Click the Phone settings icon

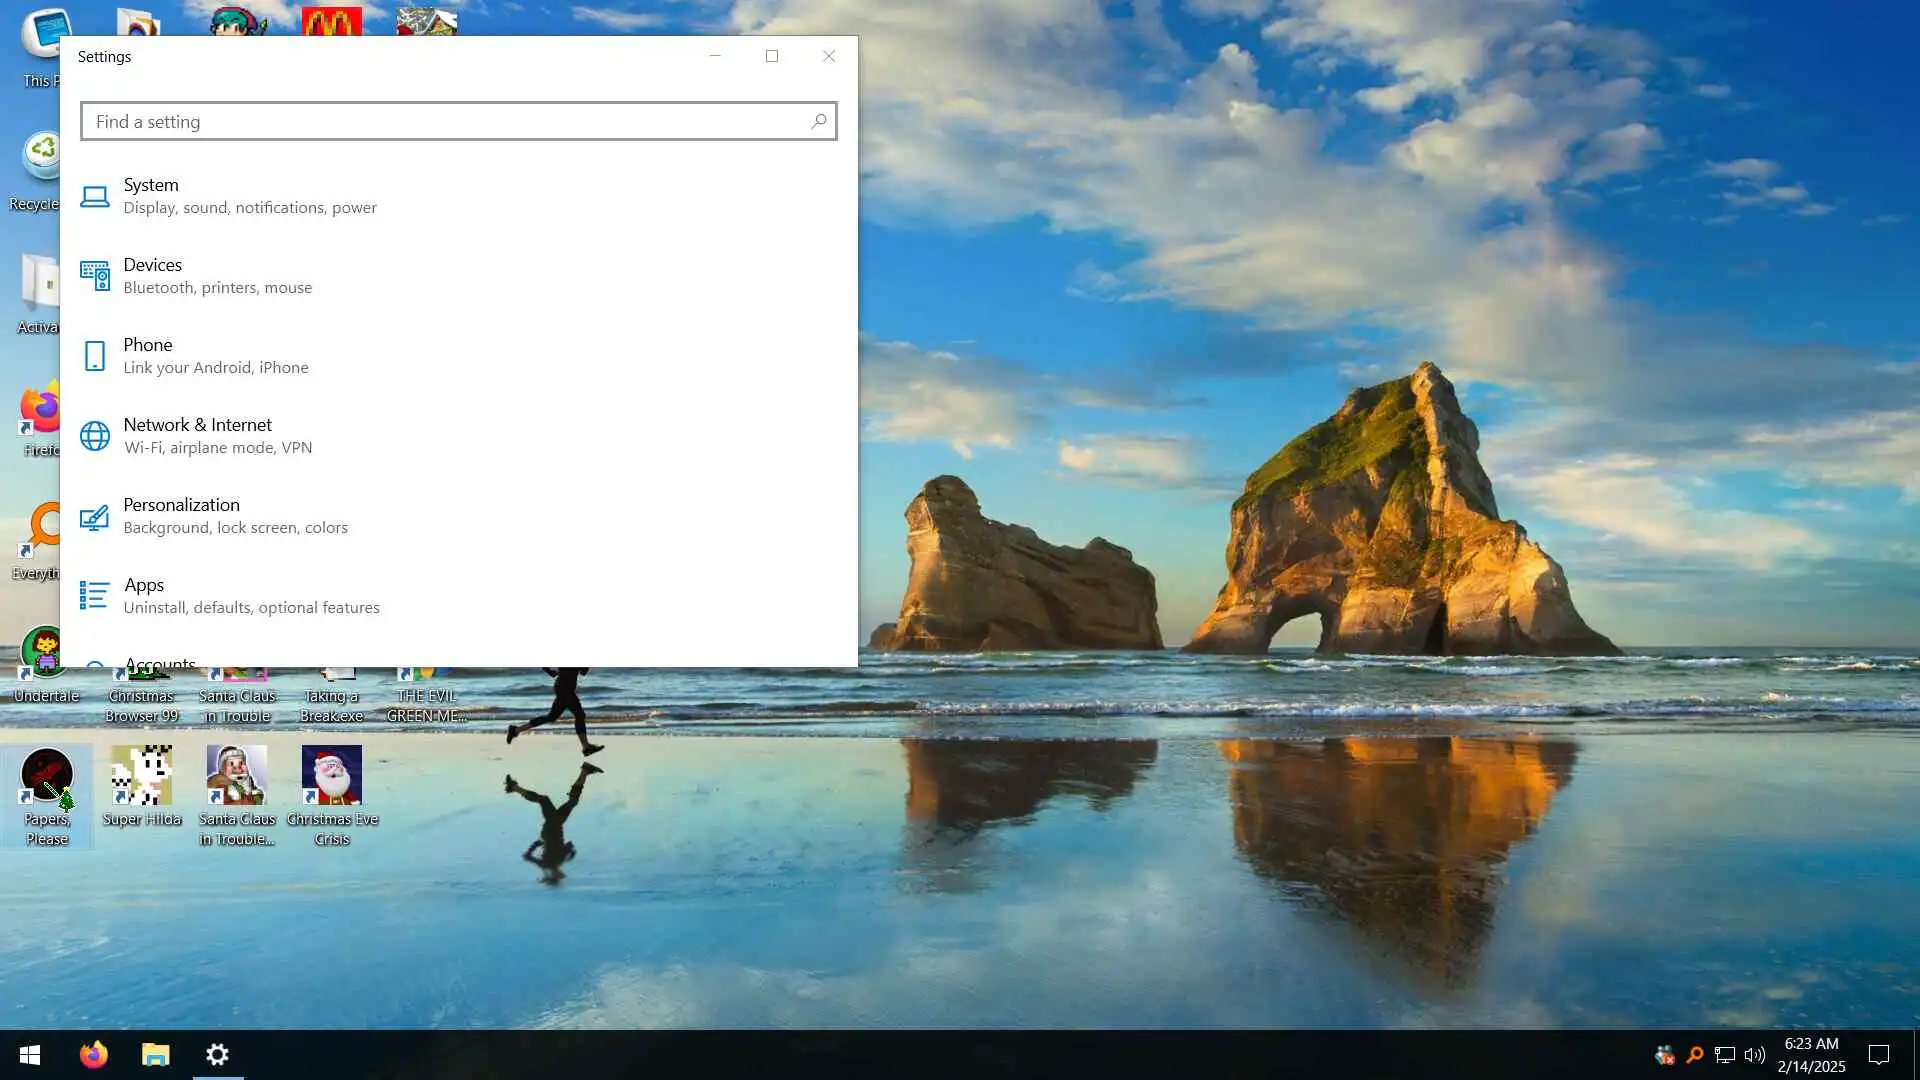tap(95, 356)
